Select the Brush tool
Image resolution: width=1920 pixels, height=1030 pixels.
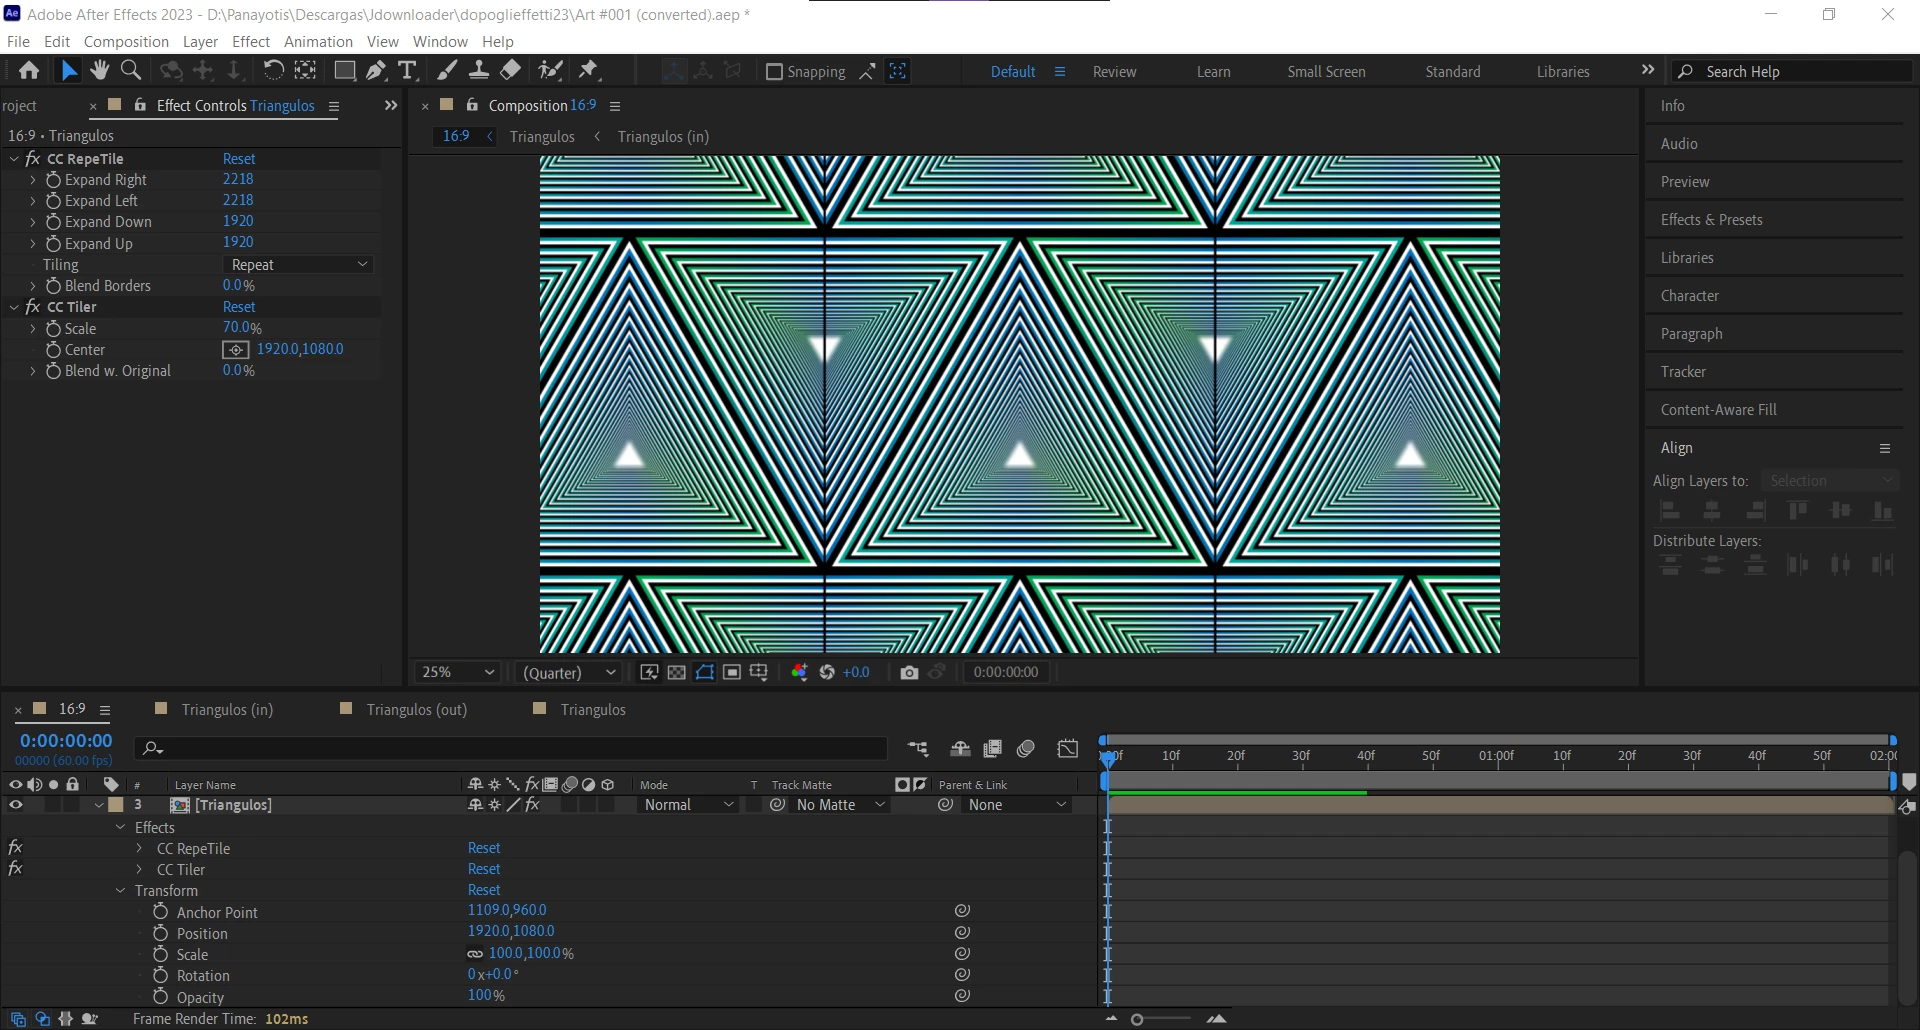coord(447,70)
